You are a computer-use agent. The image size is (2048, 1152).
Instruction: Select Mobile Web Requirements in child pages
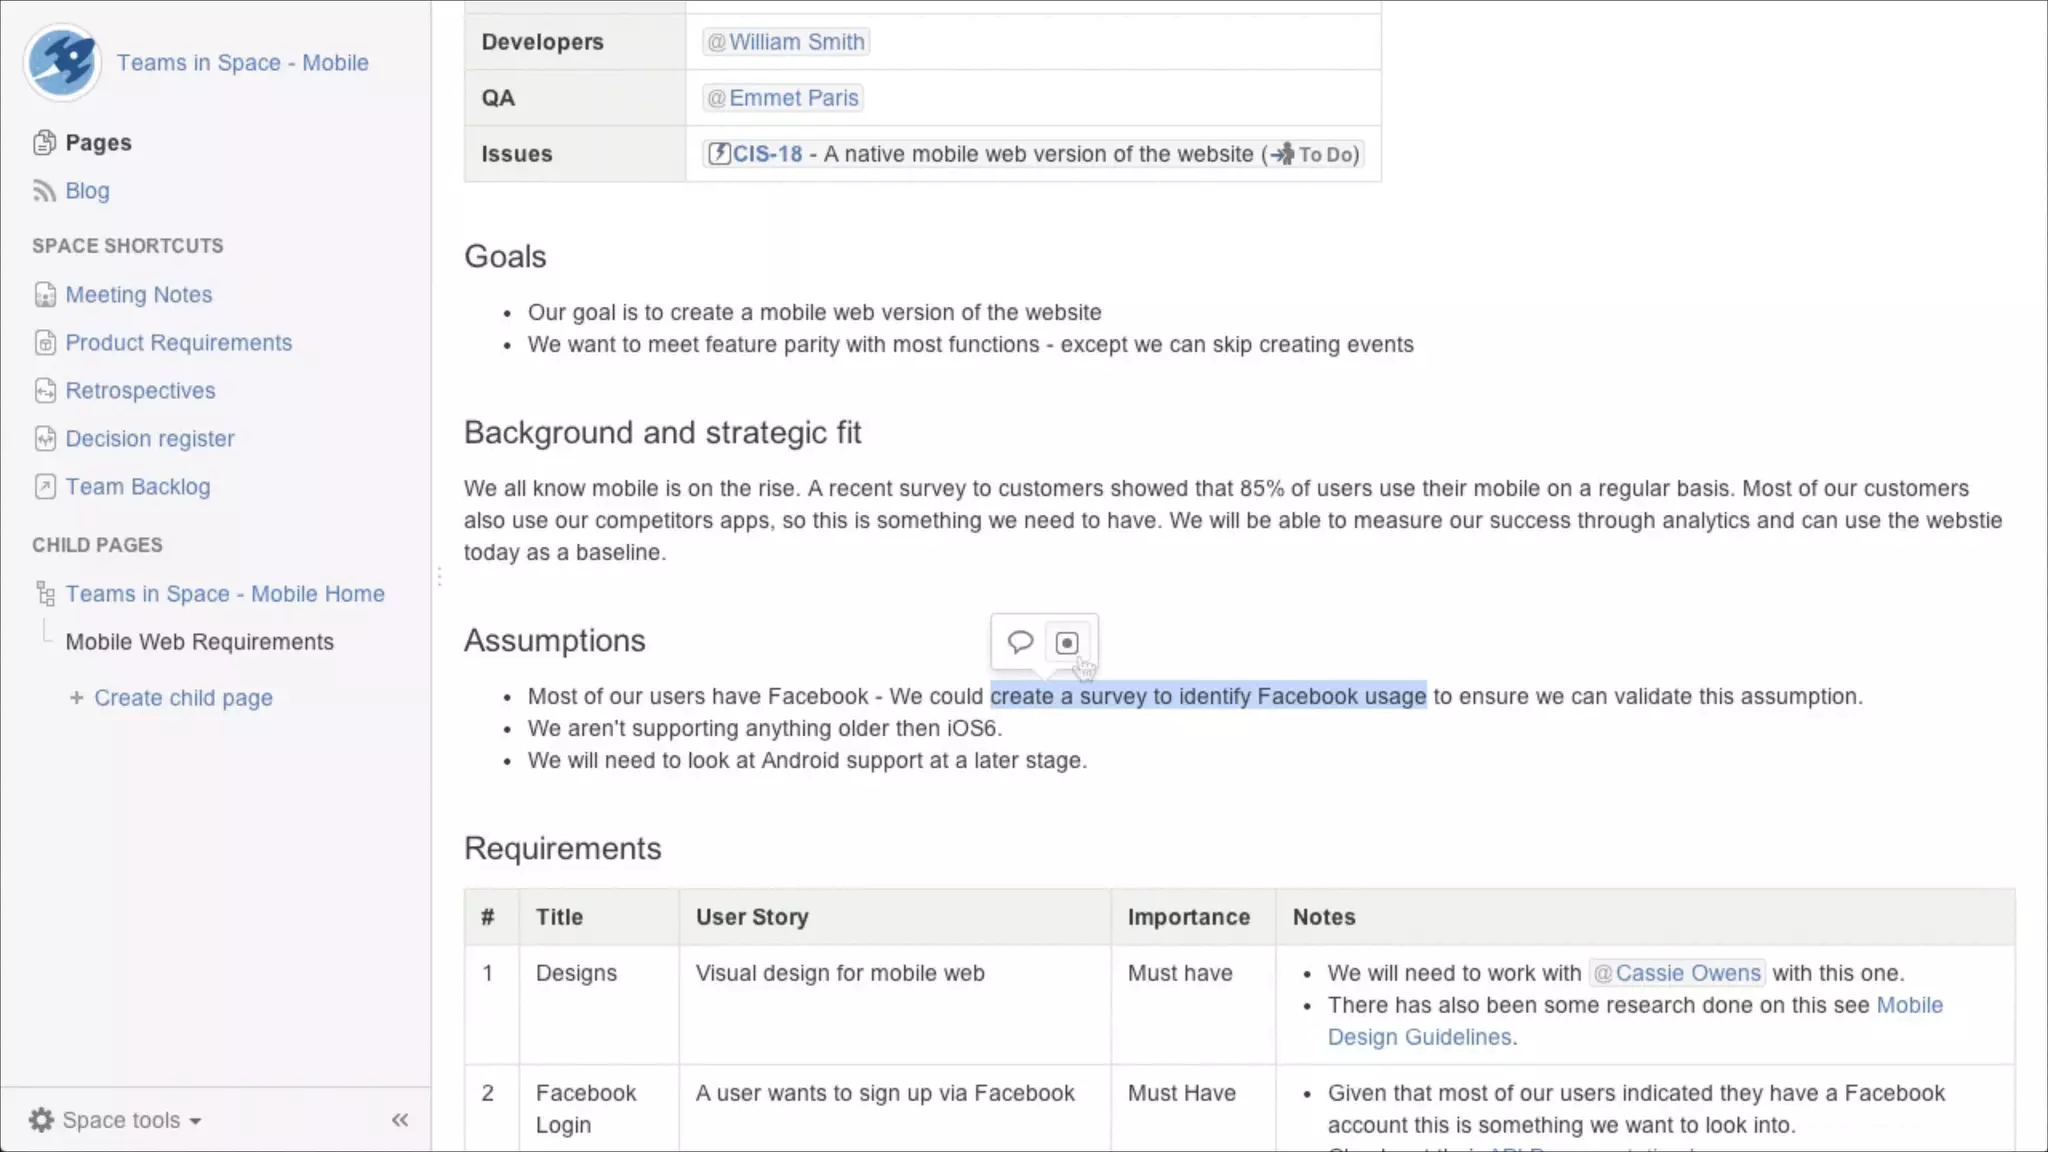point(199,642)
